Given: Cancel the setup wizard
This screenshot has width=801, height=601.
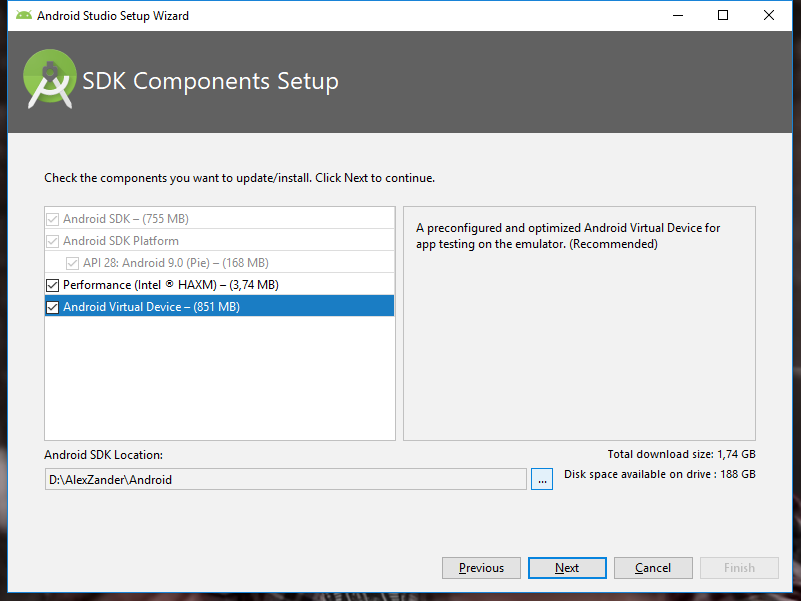Looking at the screenshot, I should click(653, 568).
